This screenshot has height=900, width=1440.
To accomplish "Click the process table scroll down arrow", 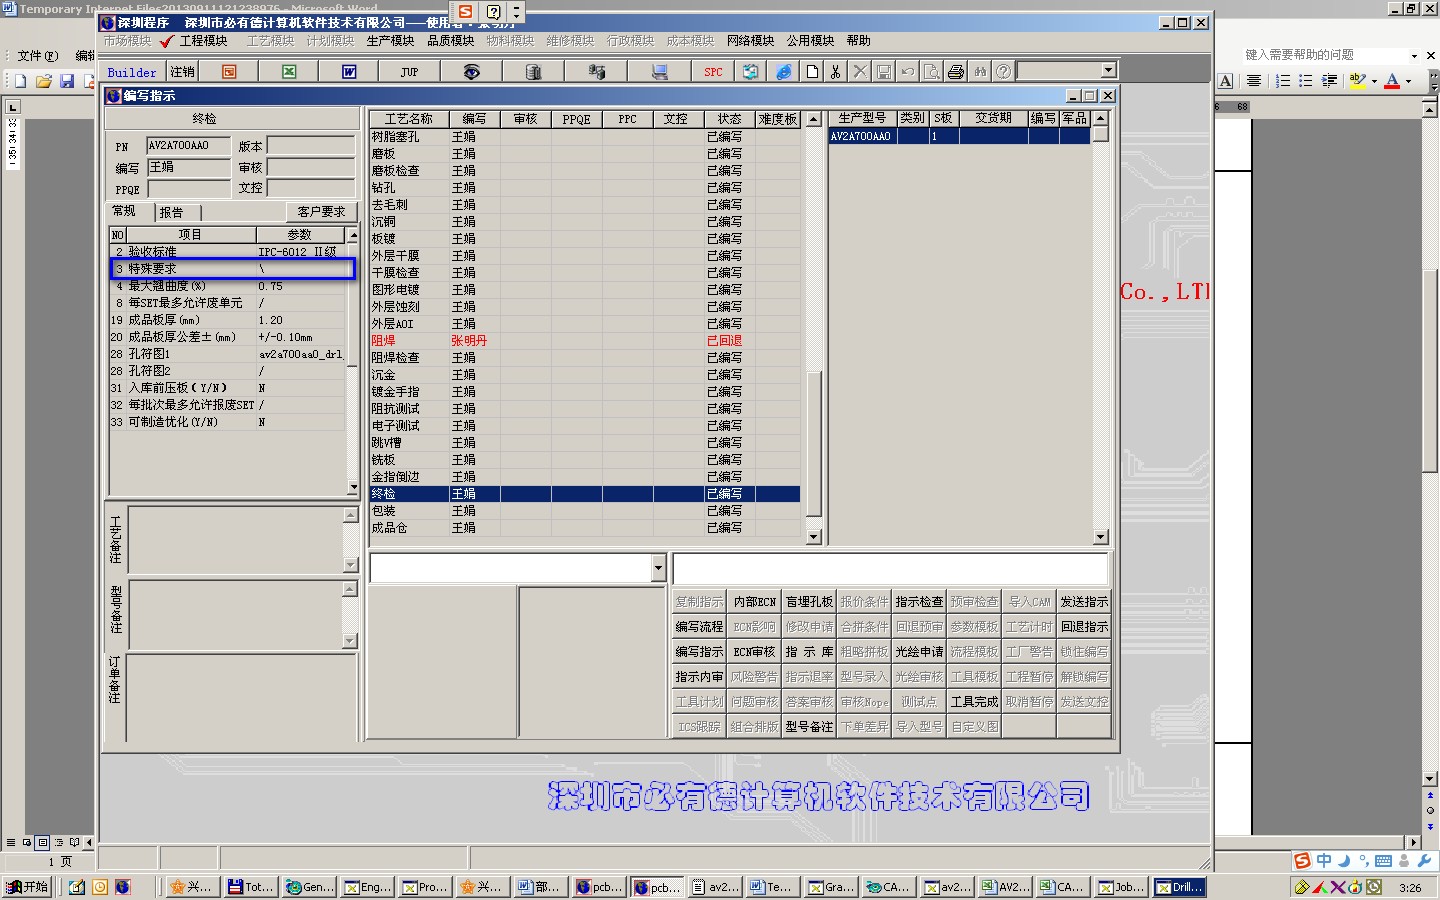I will [x=814, y=537].
